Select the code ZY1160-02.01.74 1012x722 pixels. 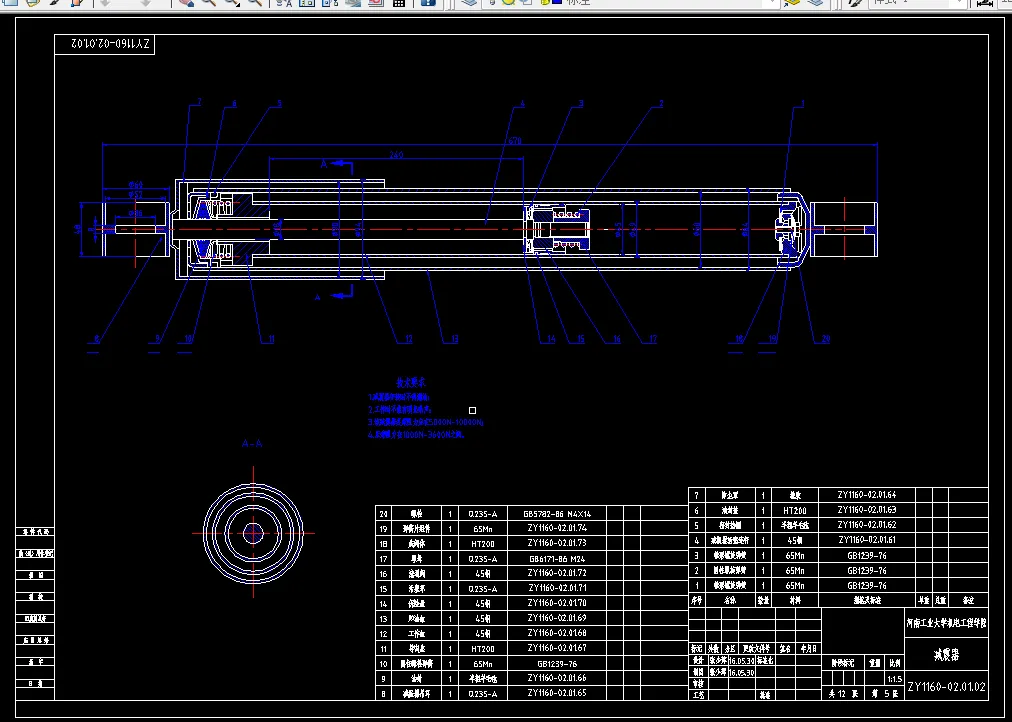[557, 528]
